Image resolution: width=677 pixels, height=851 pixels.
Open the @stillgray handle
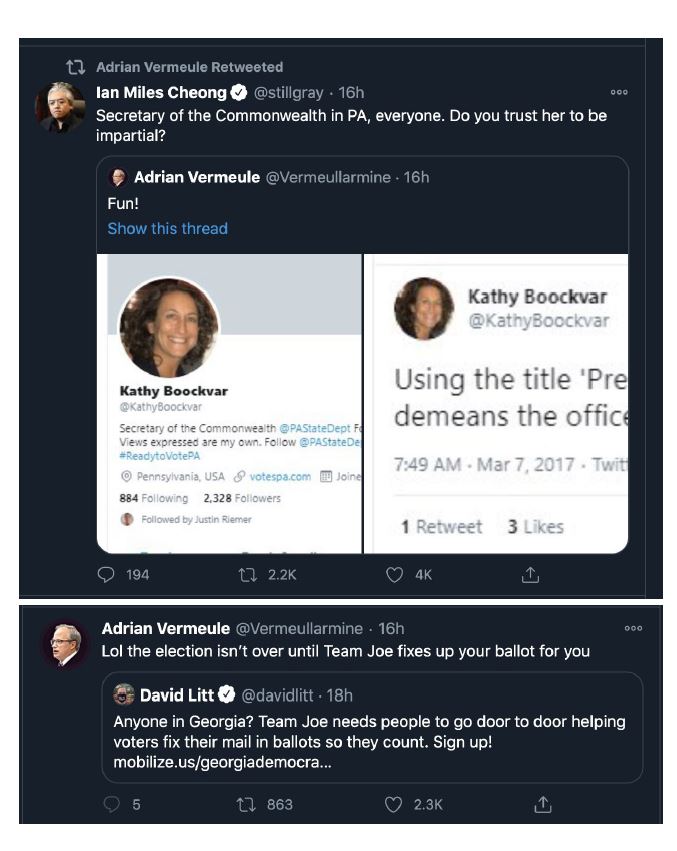click(x=288, y=93)
